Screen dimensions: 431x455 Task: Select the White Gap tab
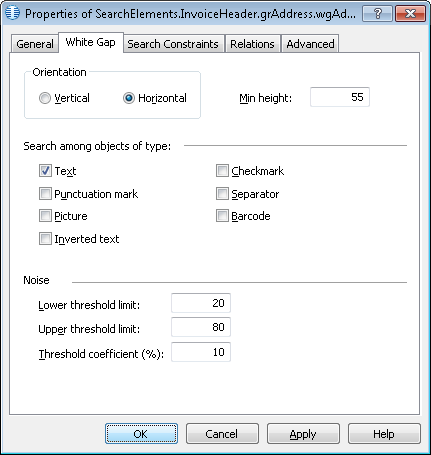tap(91, 42)
